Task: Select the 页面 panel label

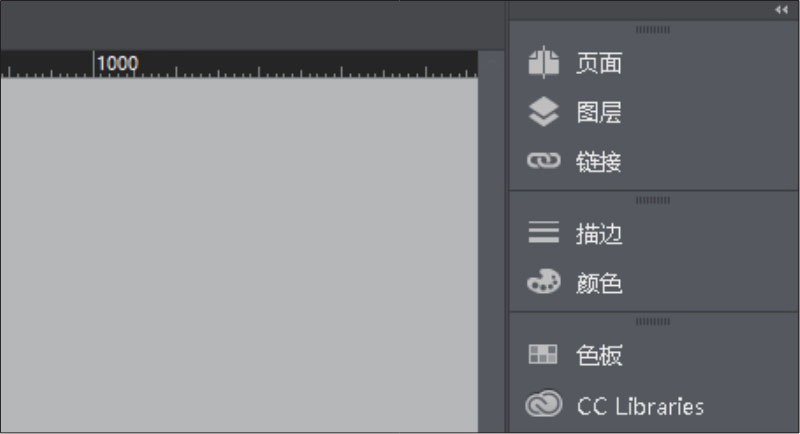Action: point(599,63)
